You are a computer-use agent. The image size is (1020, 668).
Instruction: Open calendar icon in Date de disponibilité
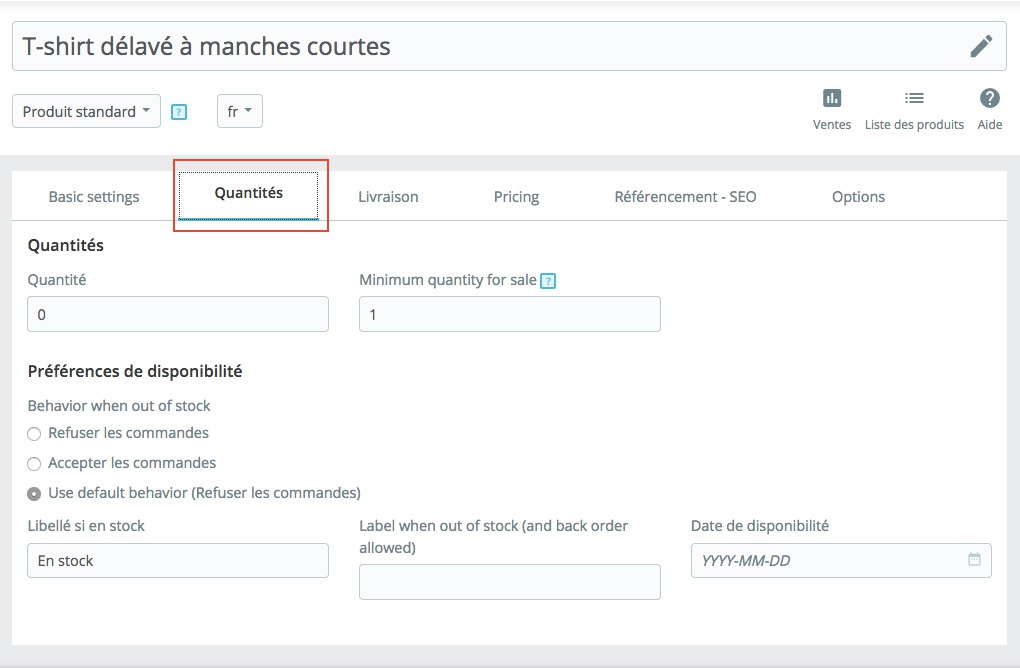tap(974, 560)
